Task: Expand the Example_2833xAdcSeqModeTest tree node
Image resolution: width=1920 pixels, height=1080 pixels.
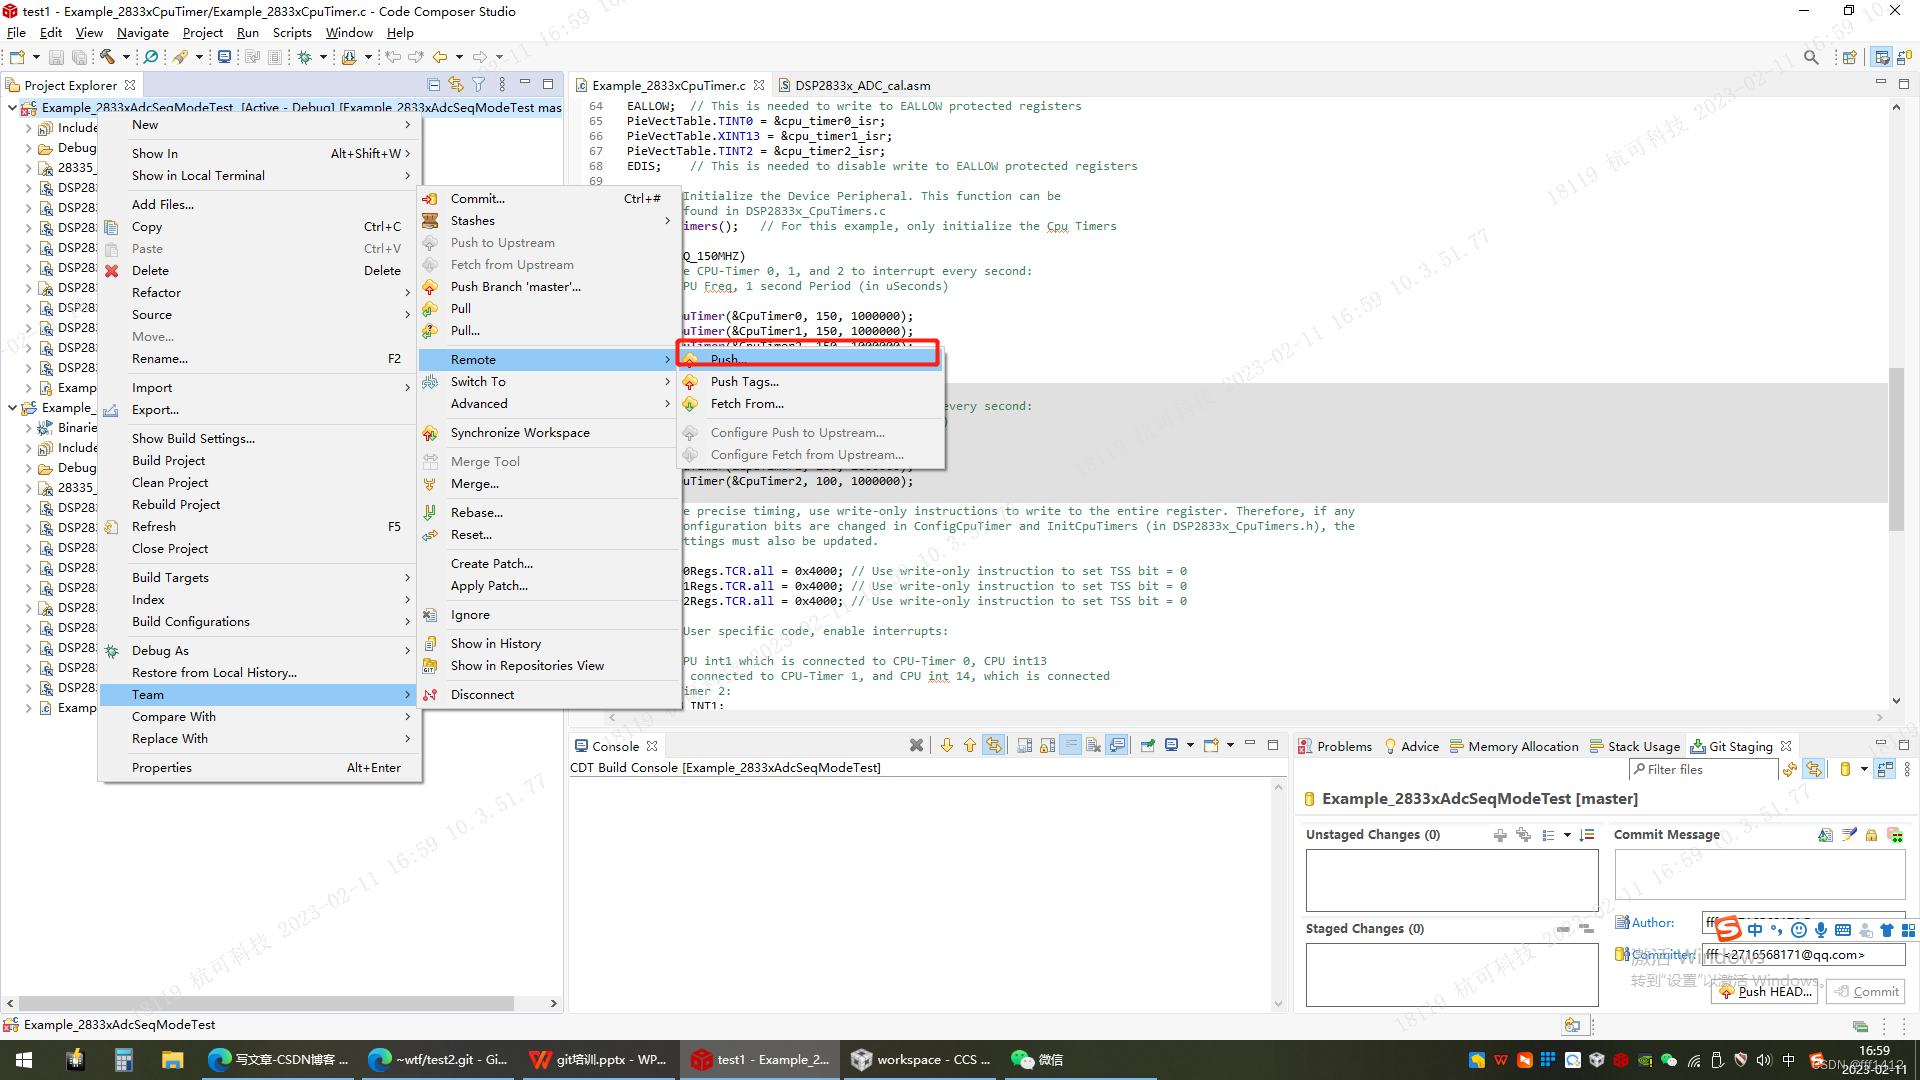Action: [x=12, y=407]
